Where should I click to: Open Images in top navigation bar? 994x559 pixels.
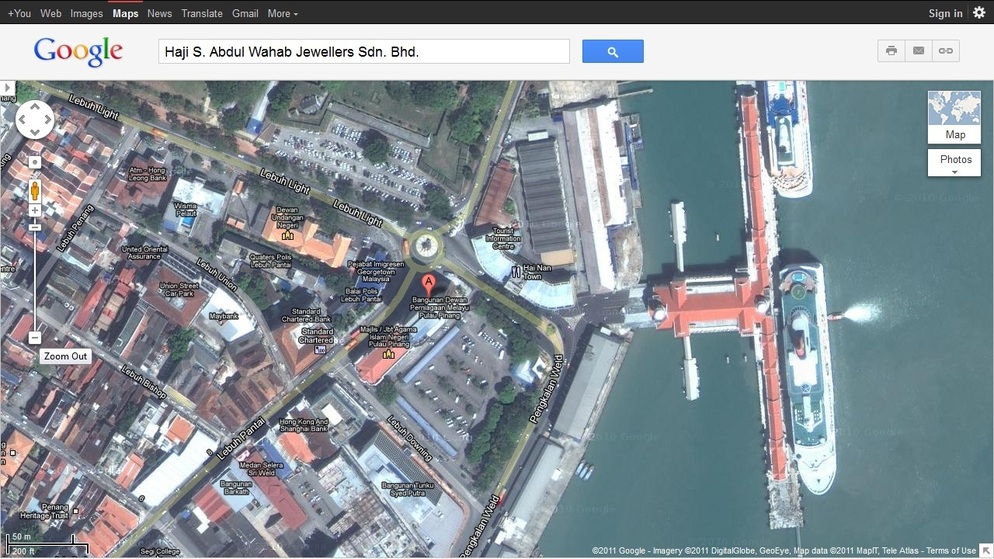(x=86, y=13)
